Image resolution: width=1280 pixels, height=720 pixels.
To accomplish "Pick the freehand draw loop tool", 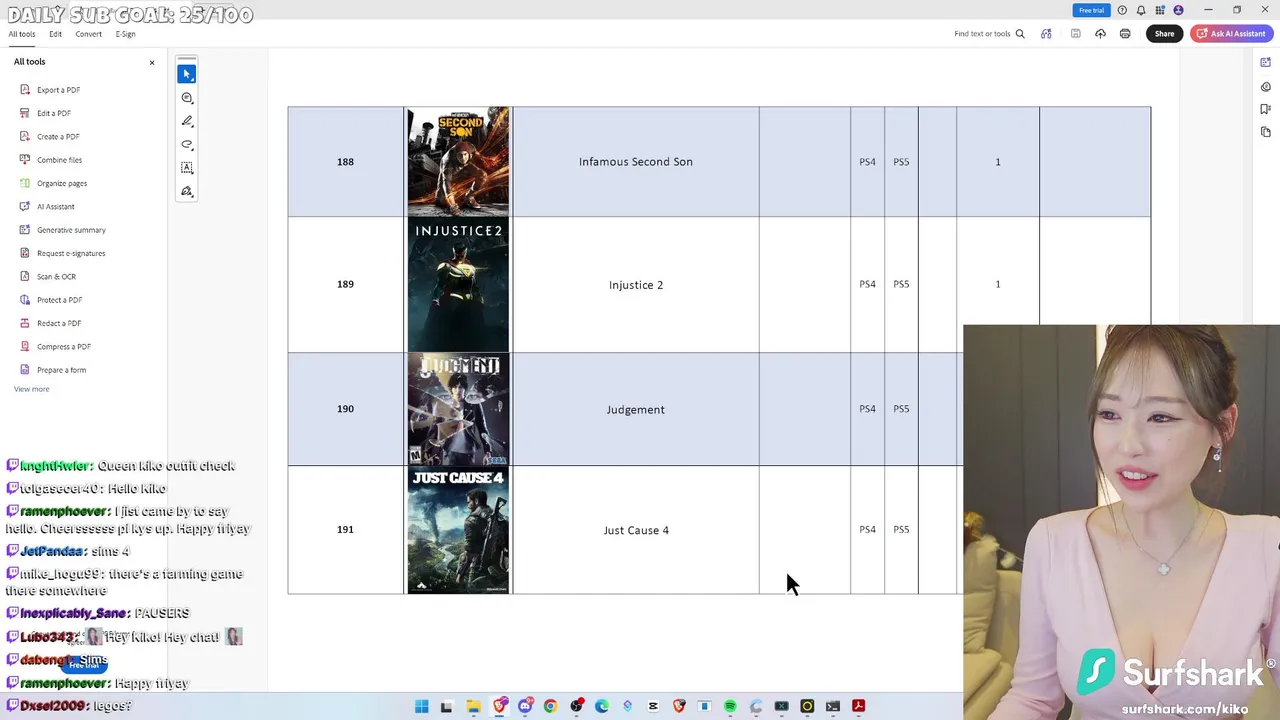I will tap(187, 144).
